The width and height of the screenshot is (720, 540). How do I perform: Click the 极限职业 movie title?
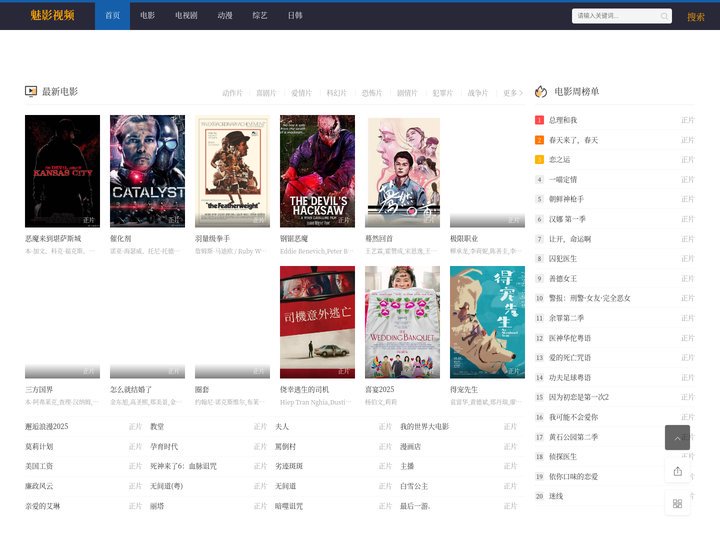coord(464,239)
